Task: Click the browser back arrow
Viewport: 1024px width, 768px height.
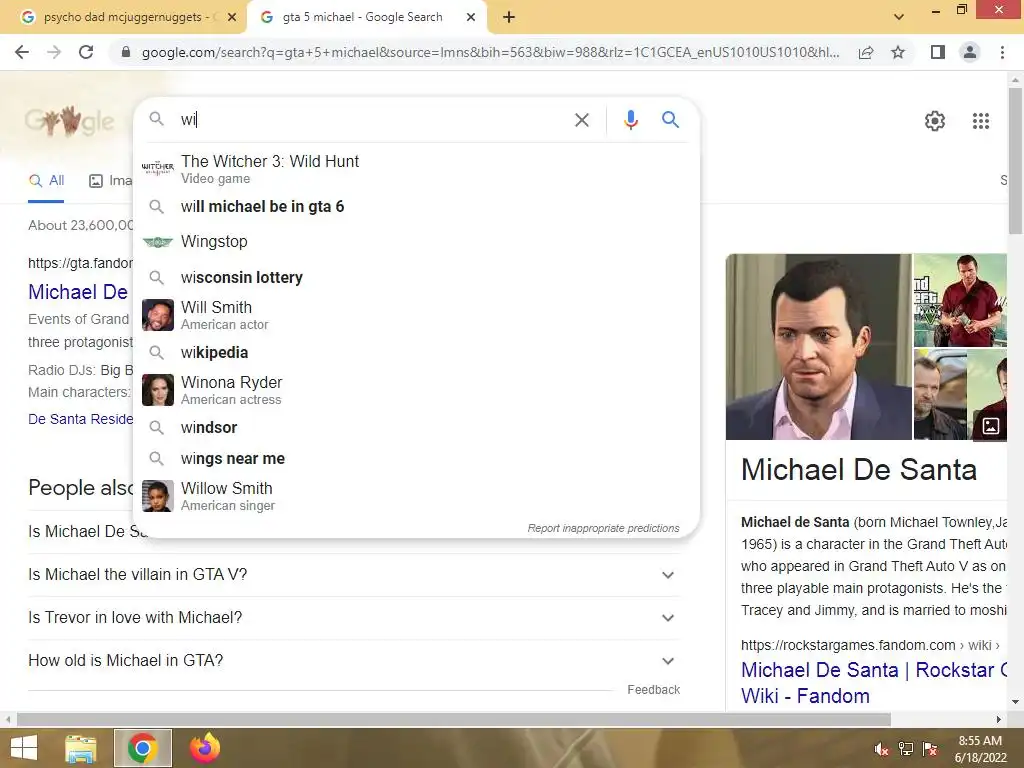Action: pyautogui.click(x=22, y=52)
